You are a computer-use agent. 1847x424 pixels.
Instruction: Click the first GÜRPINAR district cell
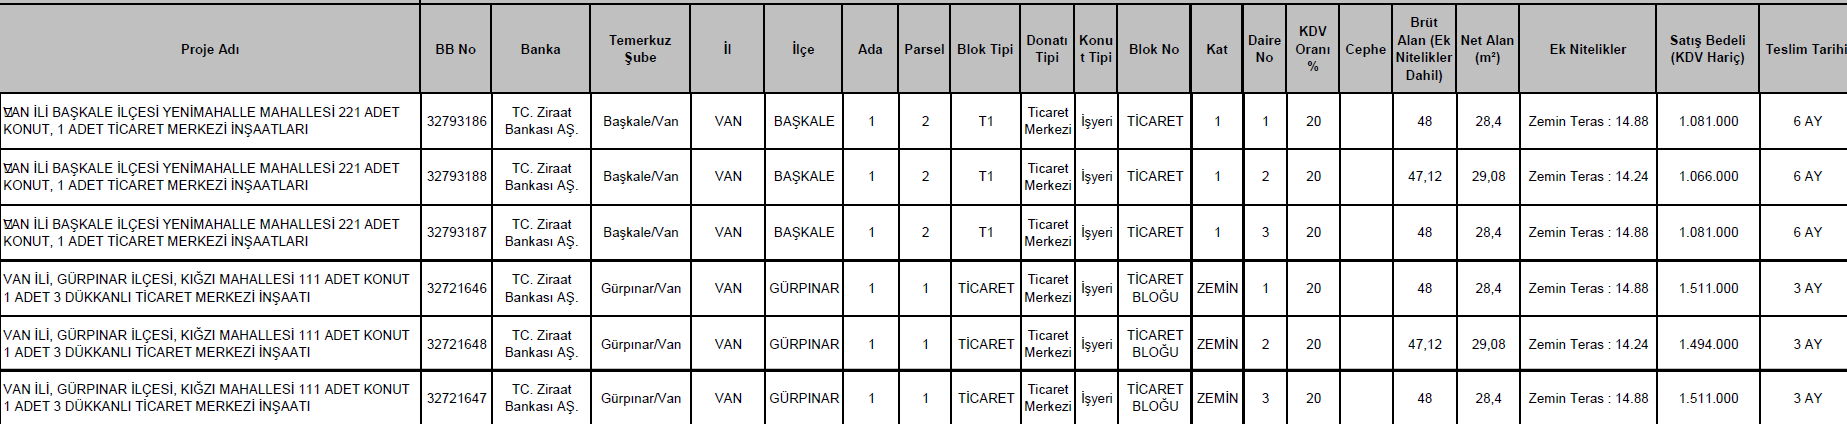click(x=804, y=288)
